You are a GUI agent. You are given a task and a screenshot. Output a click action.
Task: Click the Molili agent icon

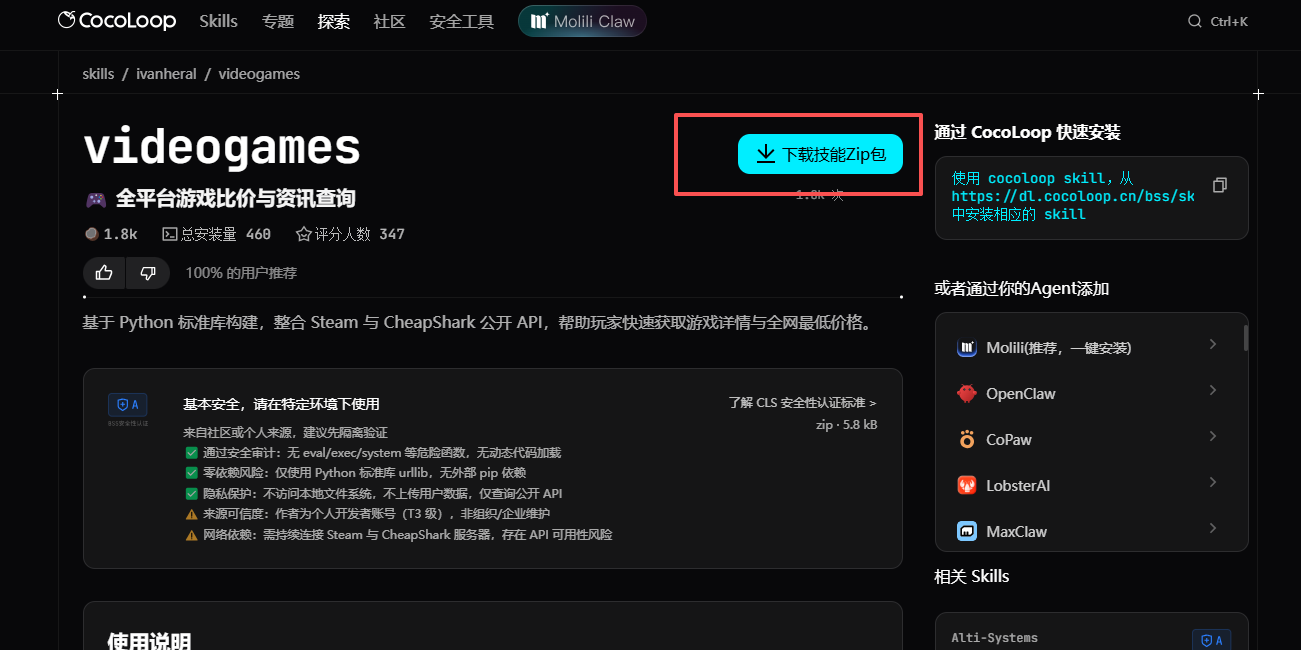tap(967, 348)
